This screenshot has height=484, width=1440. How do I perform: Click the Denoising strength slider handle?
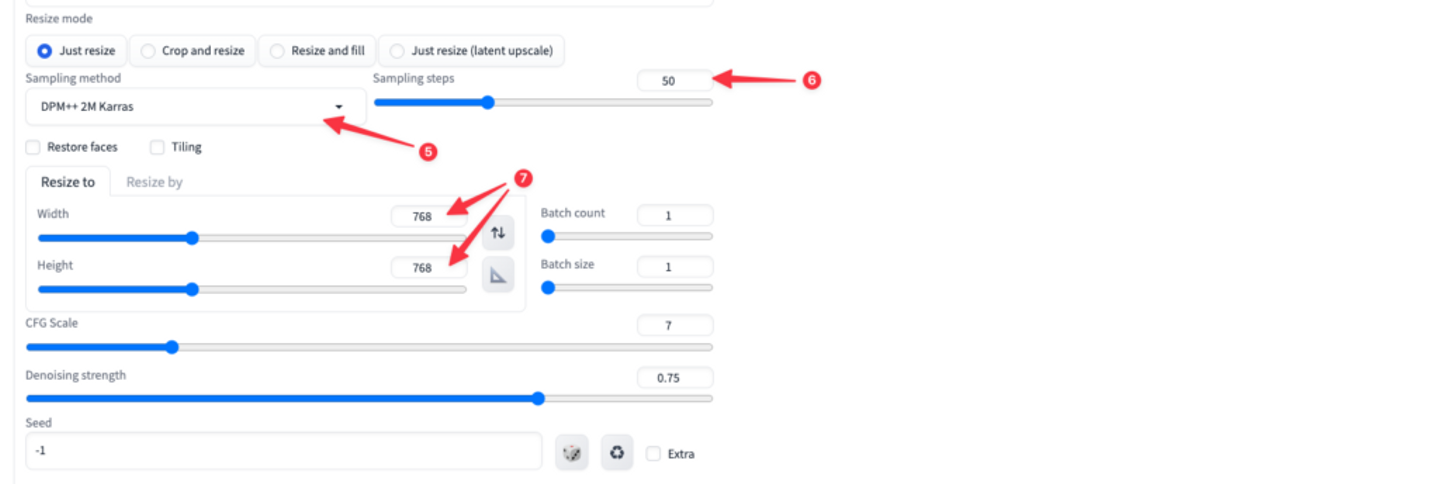coord(538,398)
